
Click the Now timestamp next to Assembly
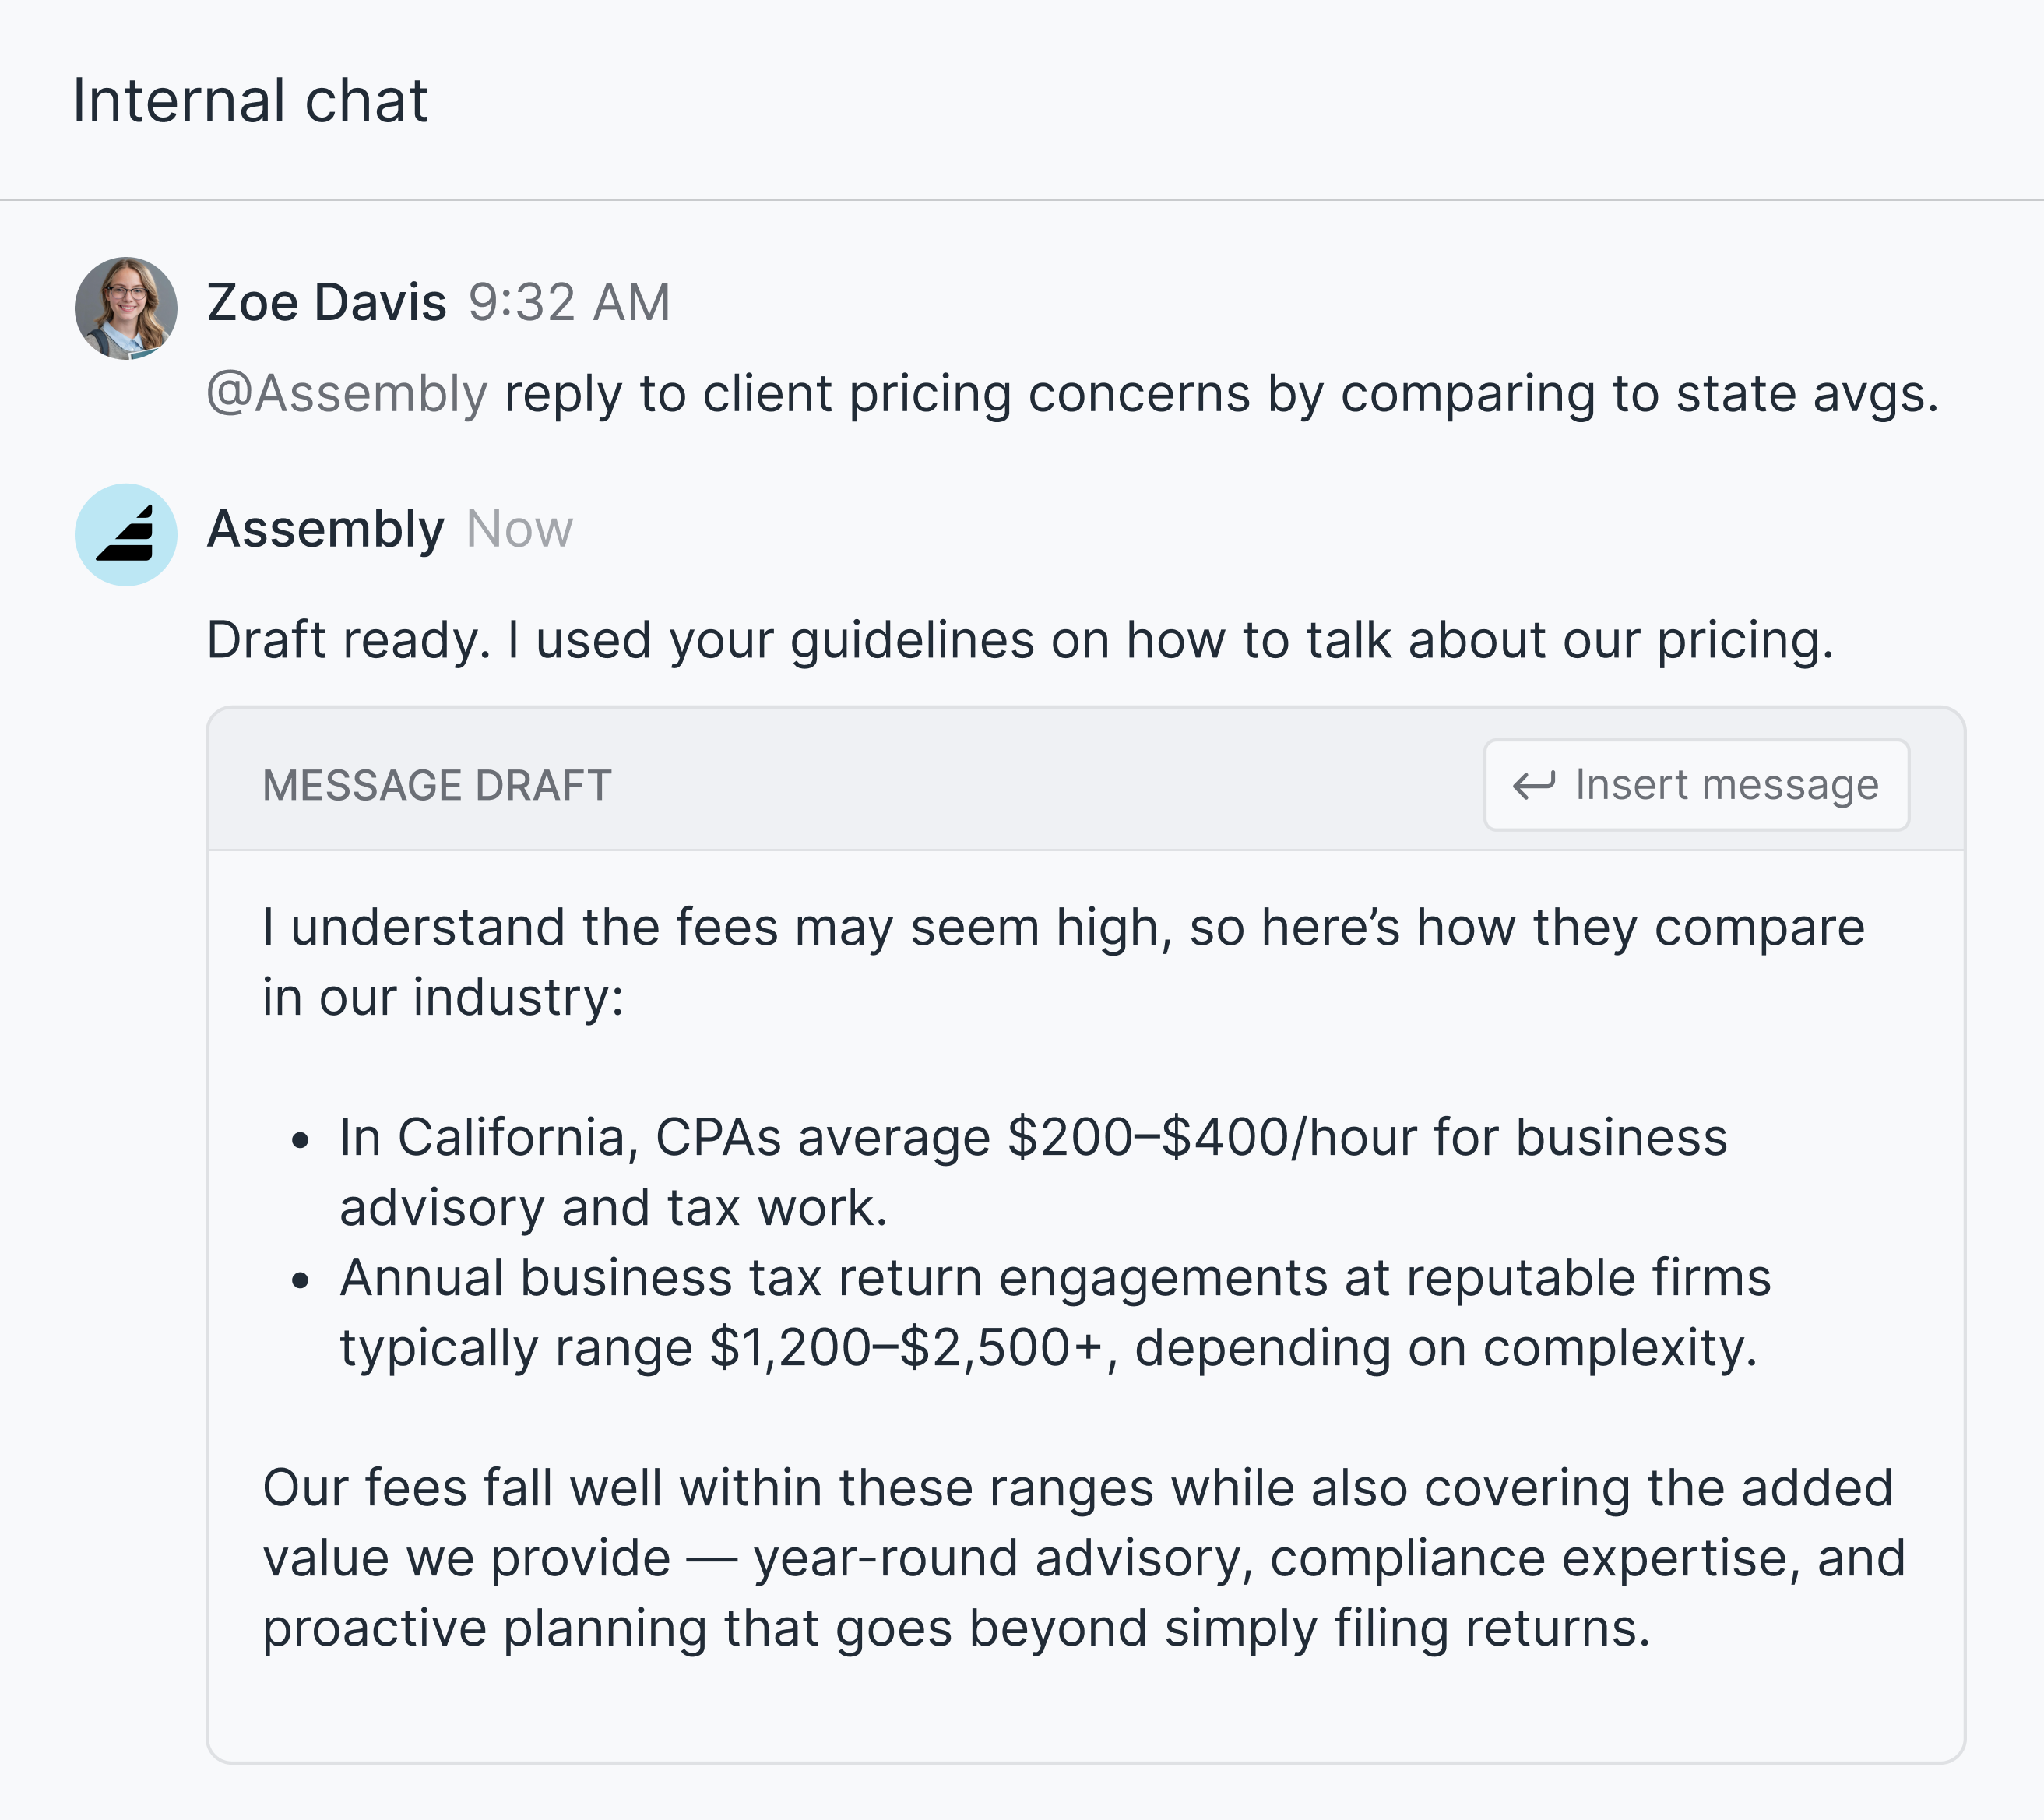[520, 529]
